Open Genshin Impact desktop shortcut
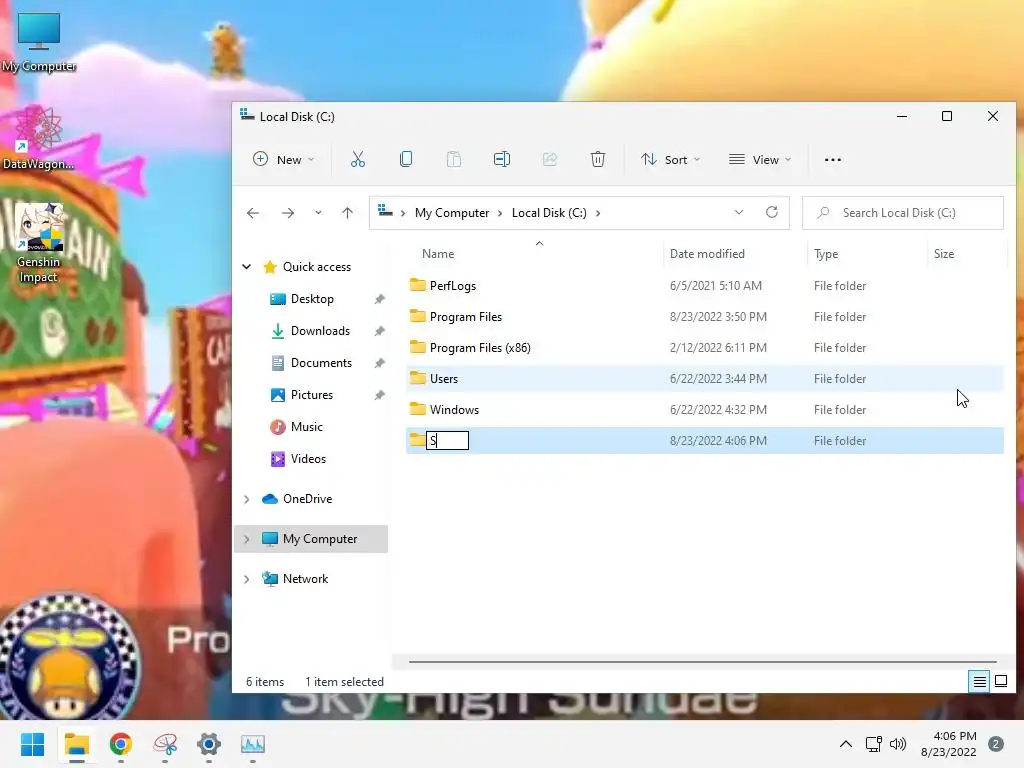This screenshot has width=1024, height=768. [x=39, y=243]
